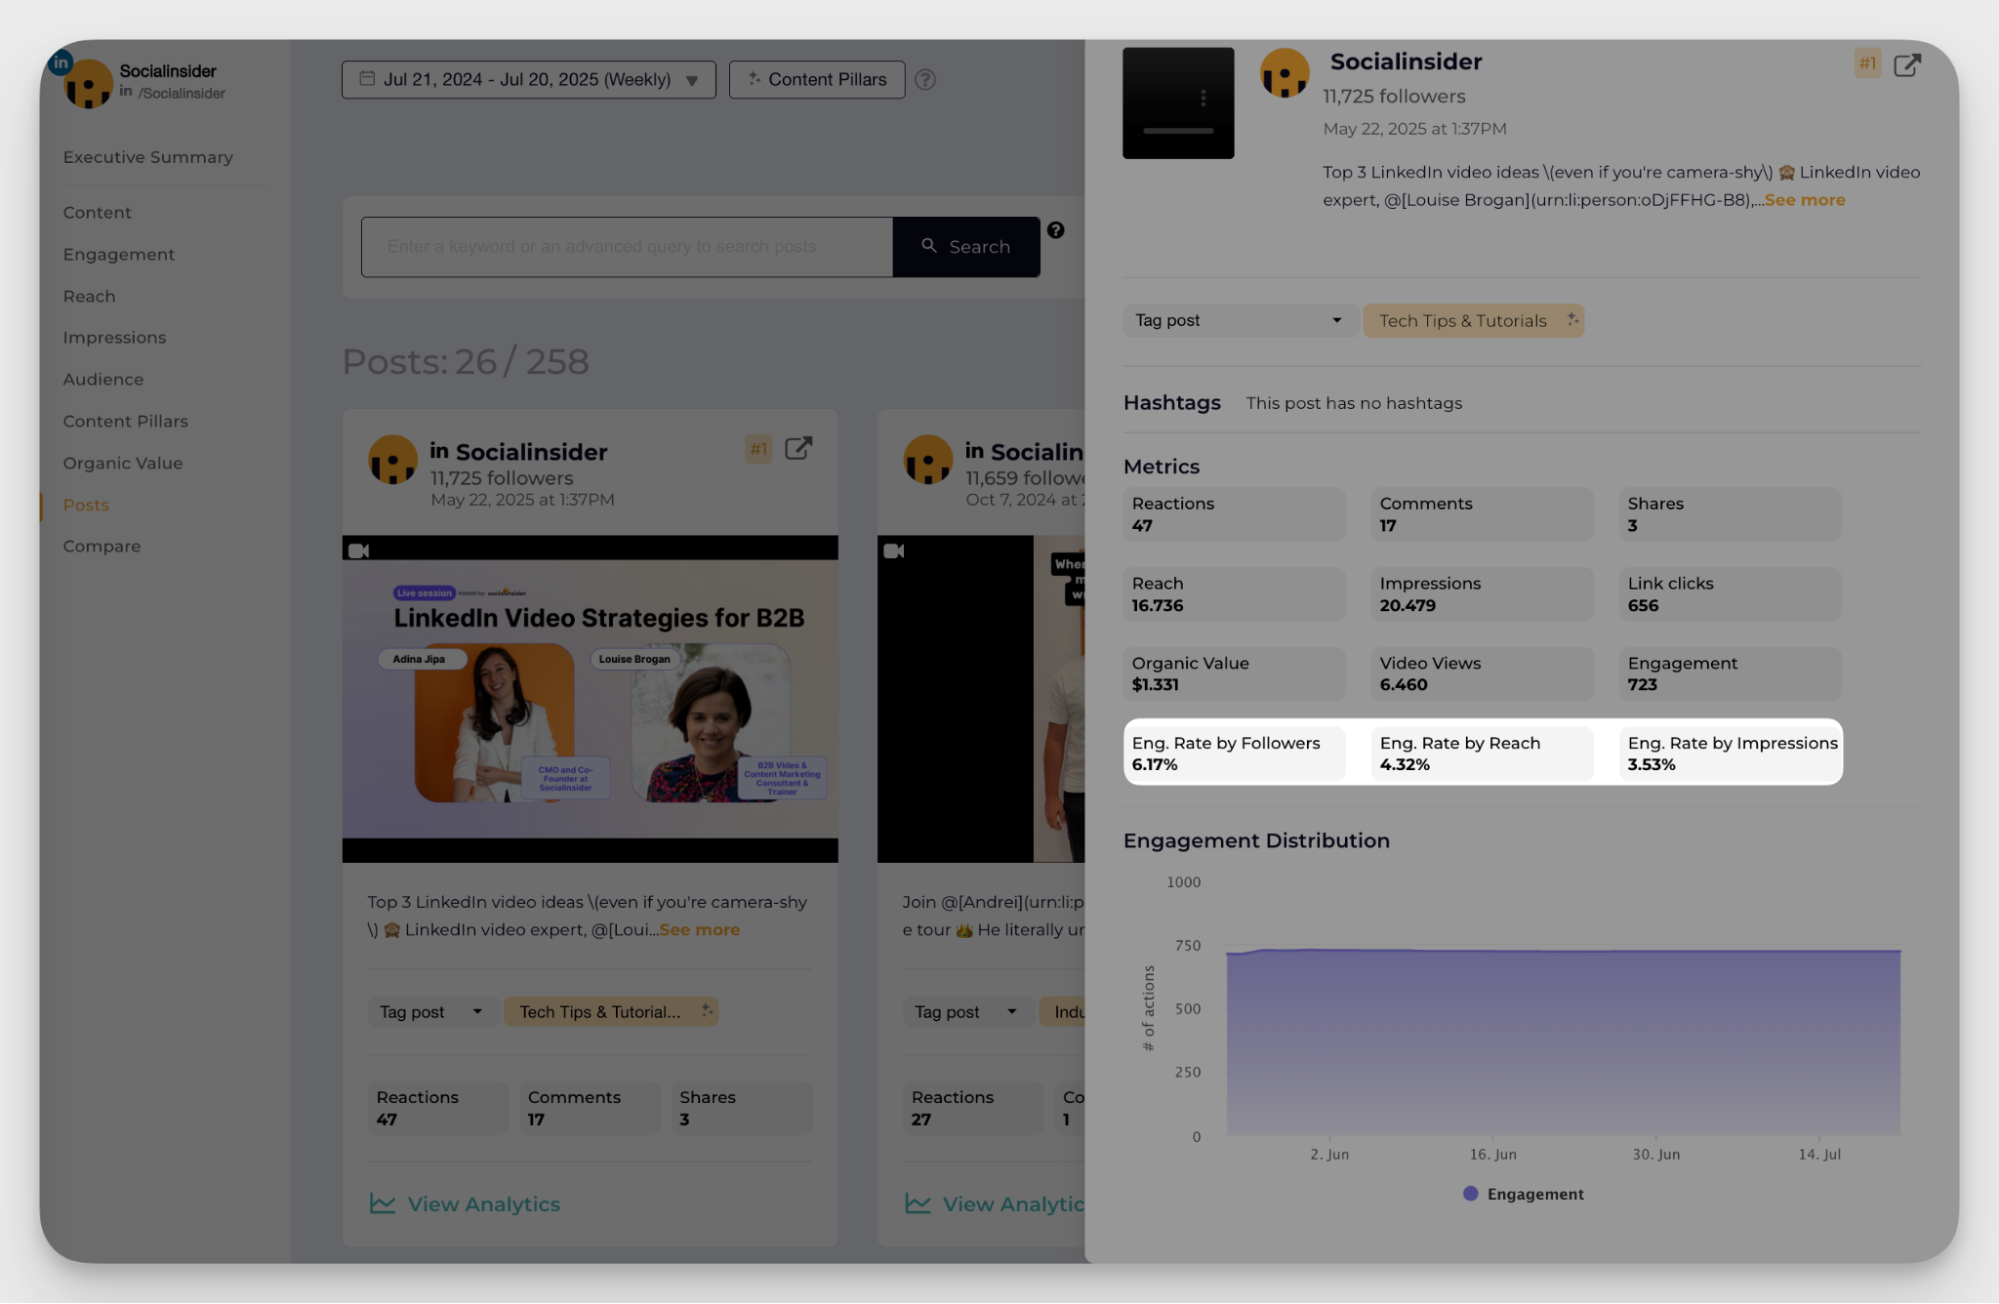The width and height of the screenshot is (1999, 1304).
Task: Click the #1 rank badge in detail panel
Action: 1867,64
